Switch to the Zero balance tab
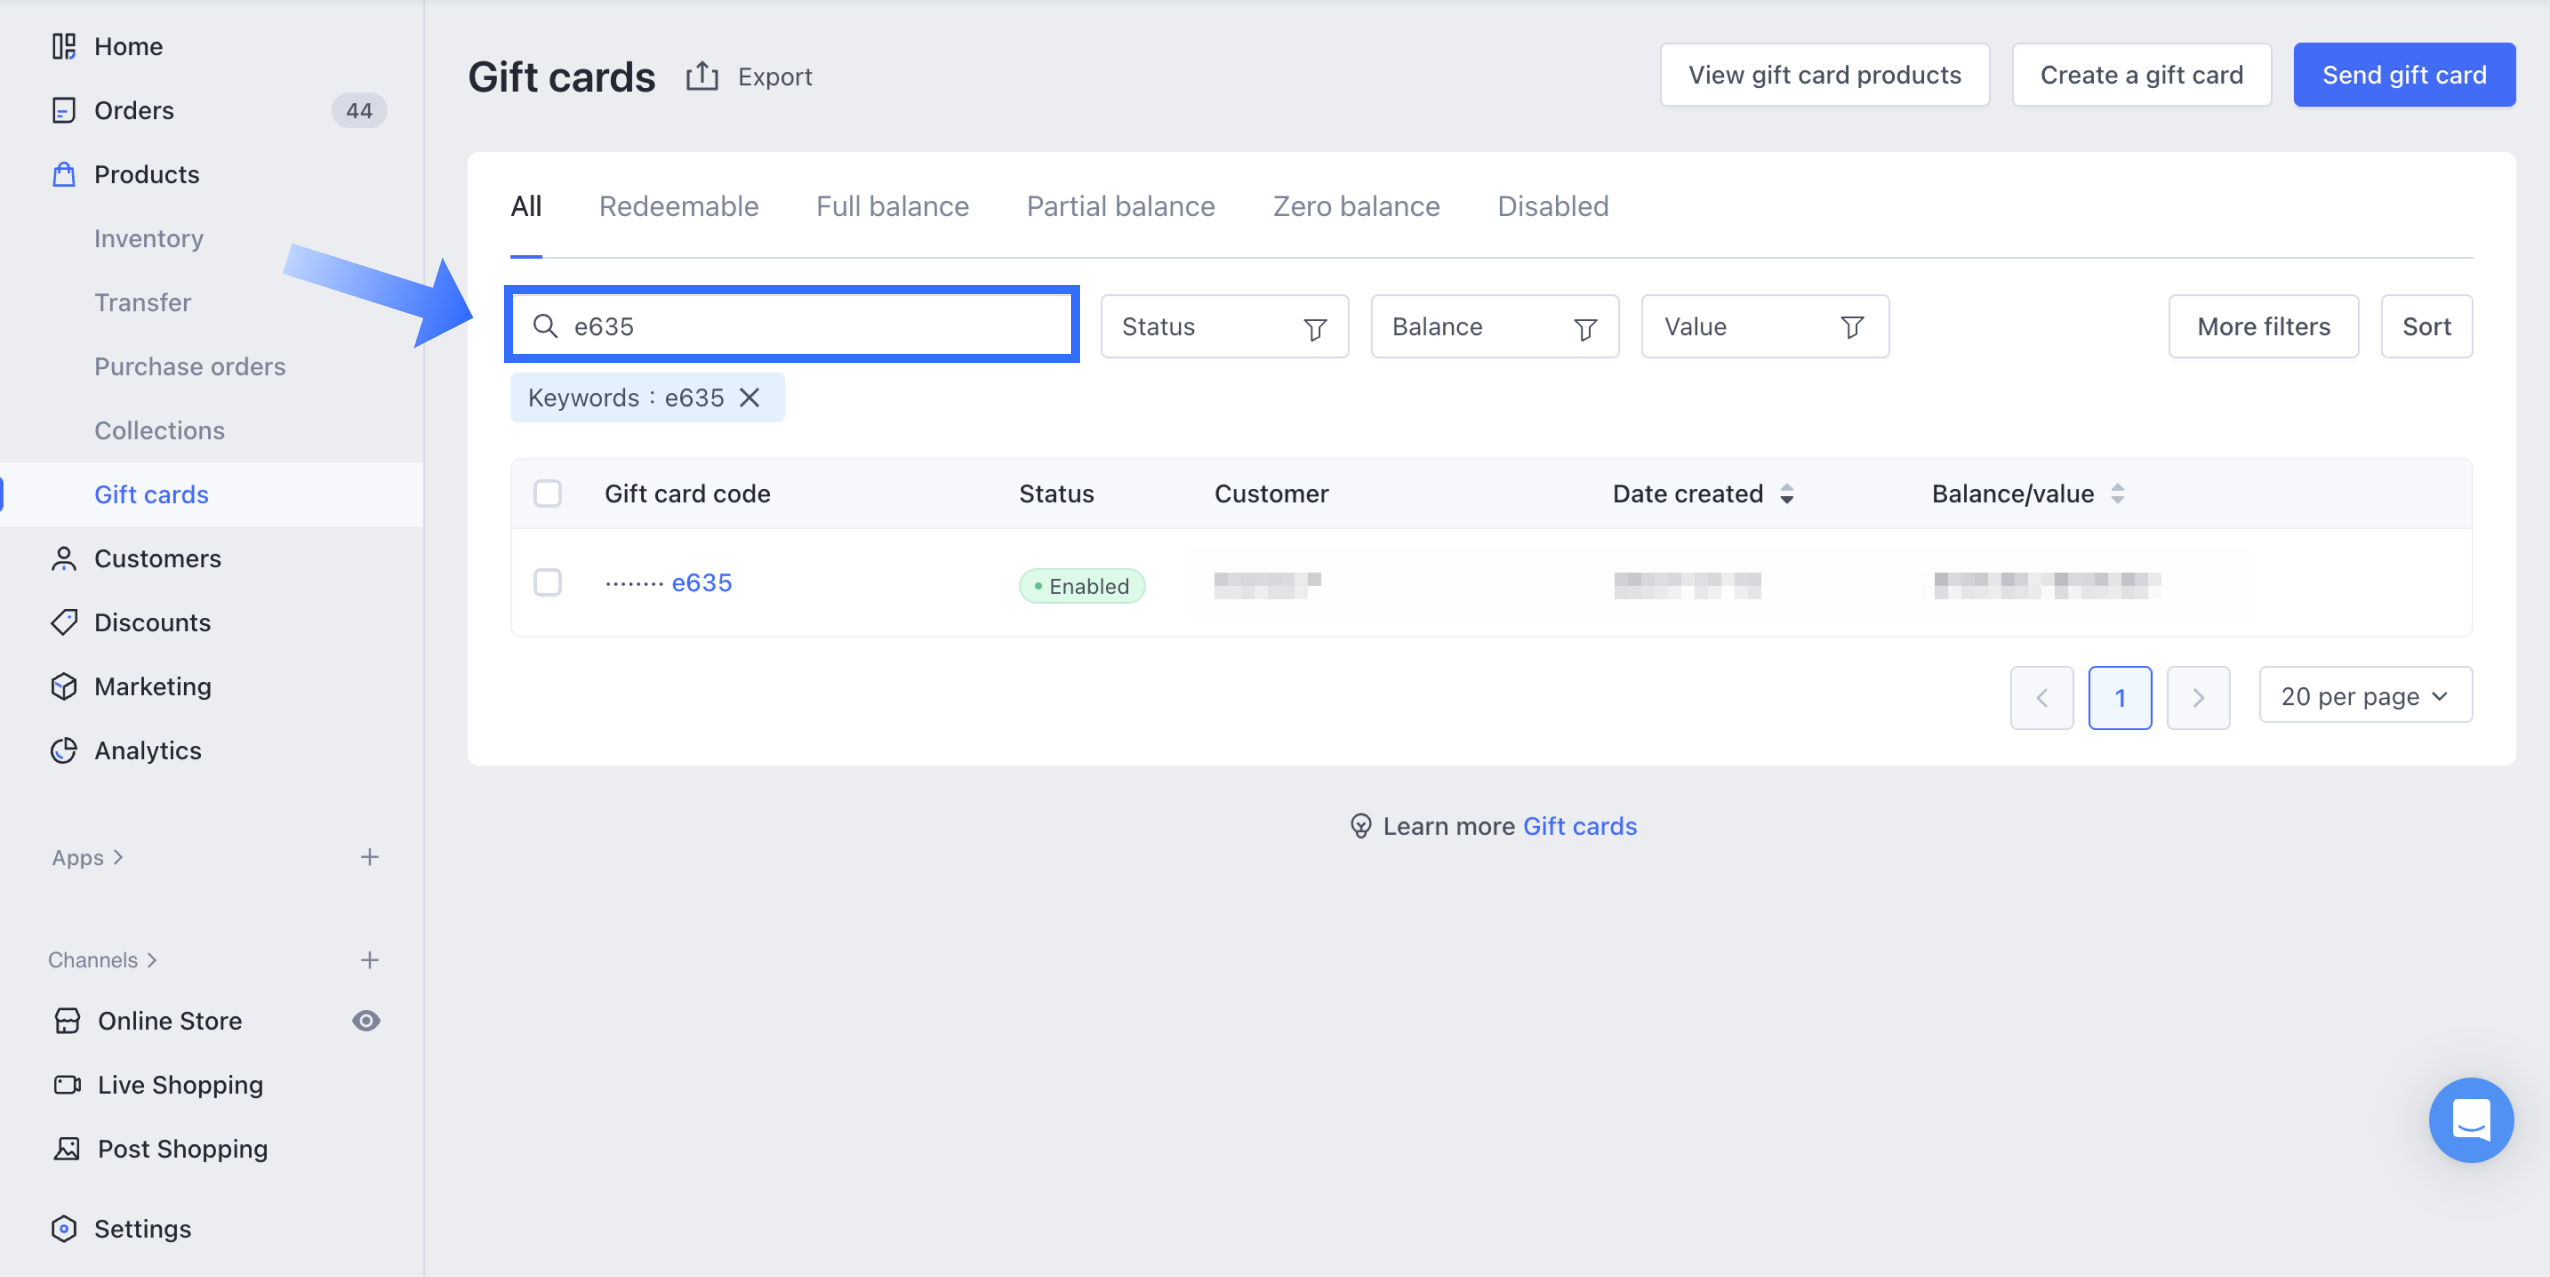This screenshot has width=2550, height=1277. click(x=1356, y=206)
